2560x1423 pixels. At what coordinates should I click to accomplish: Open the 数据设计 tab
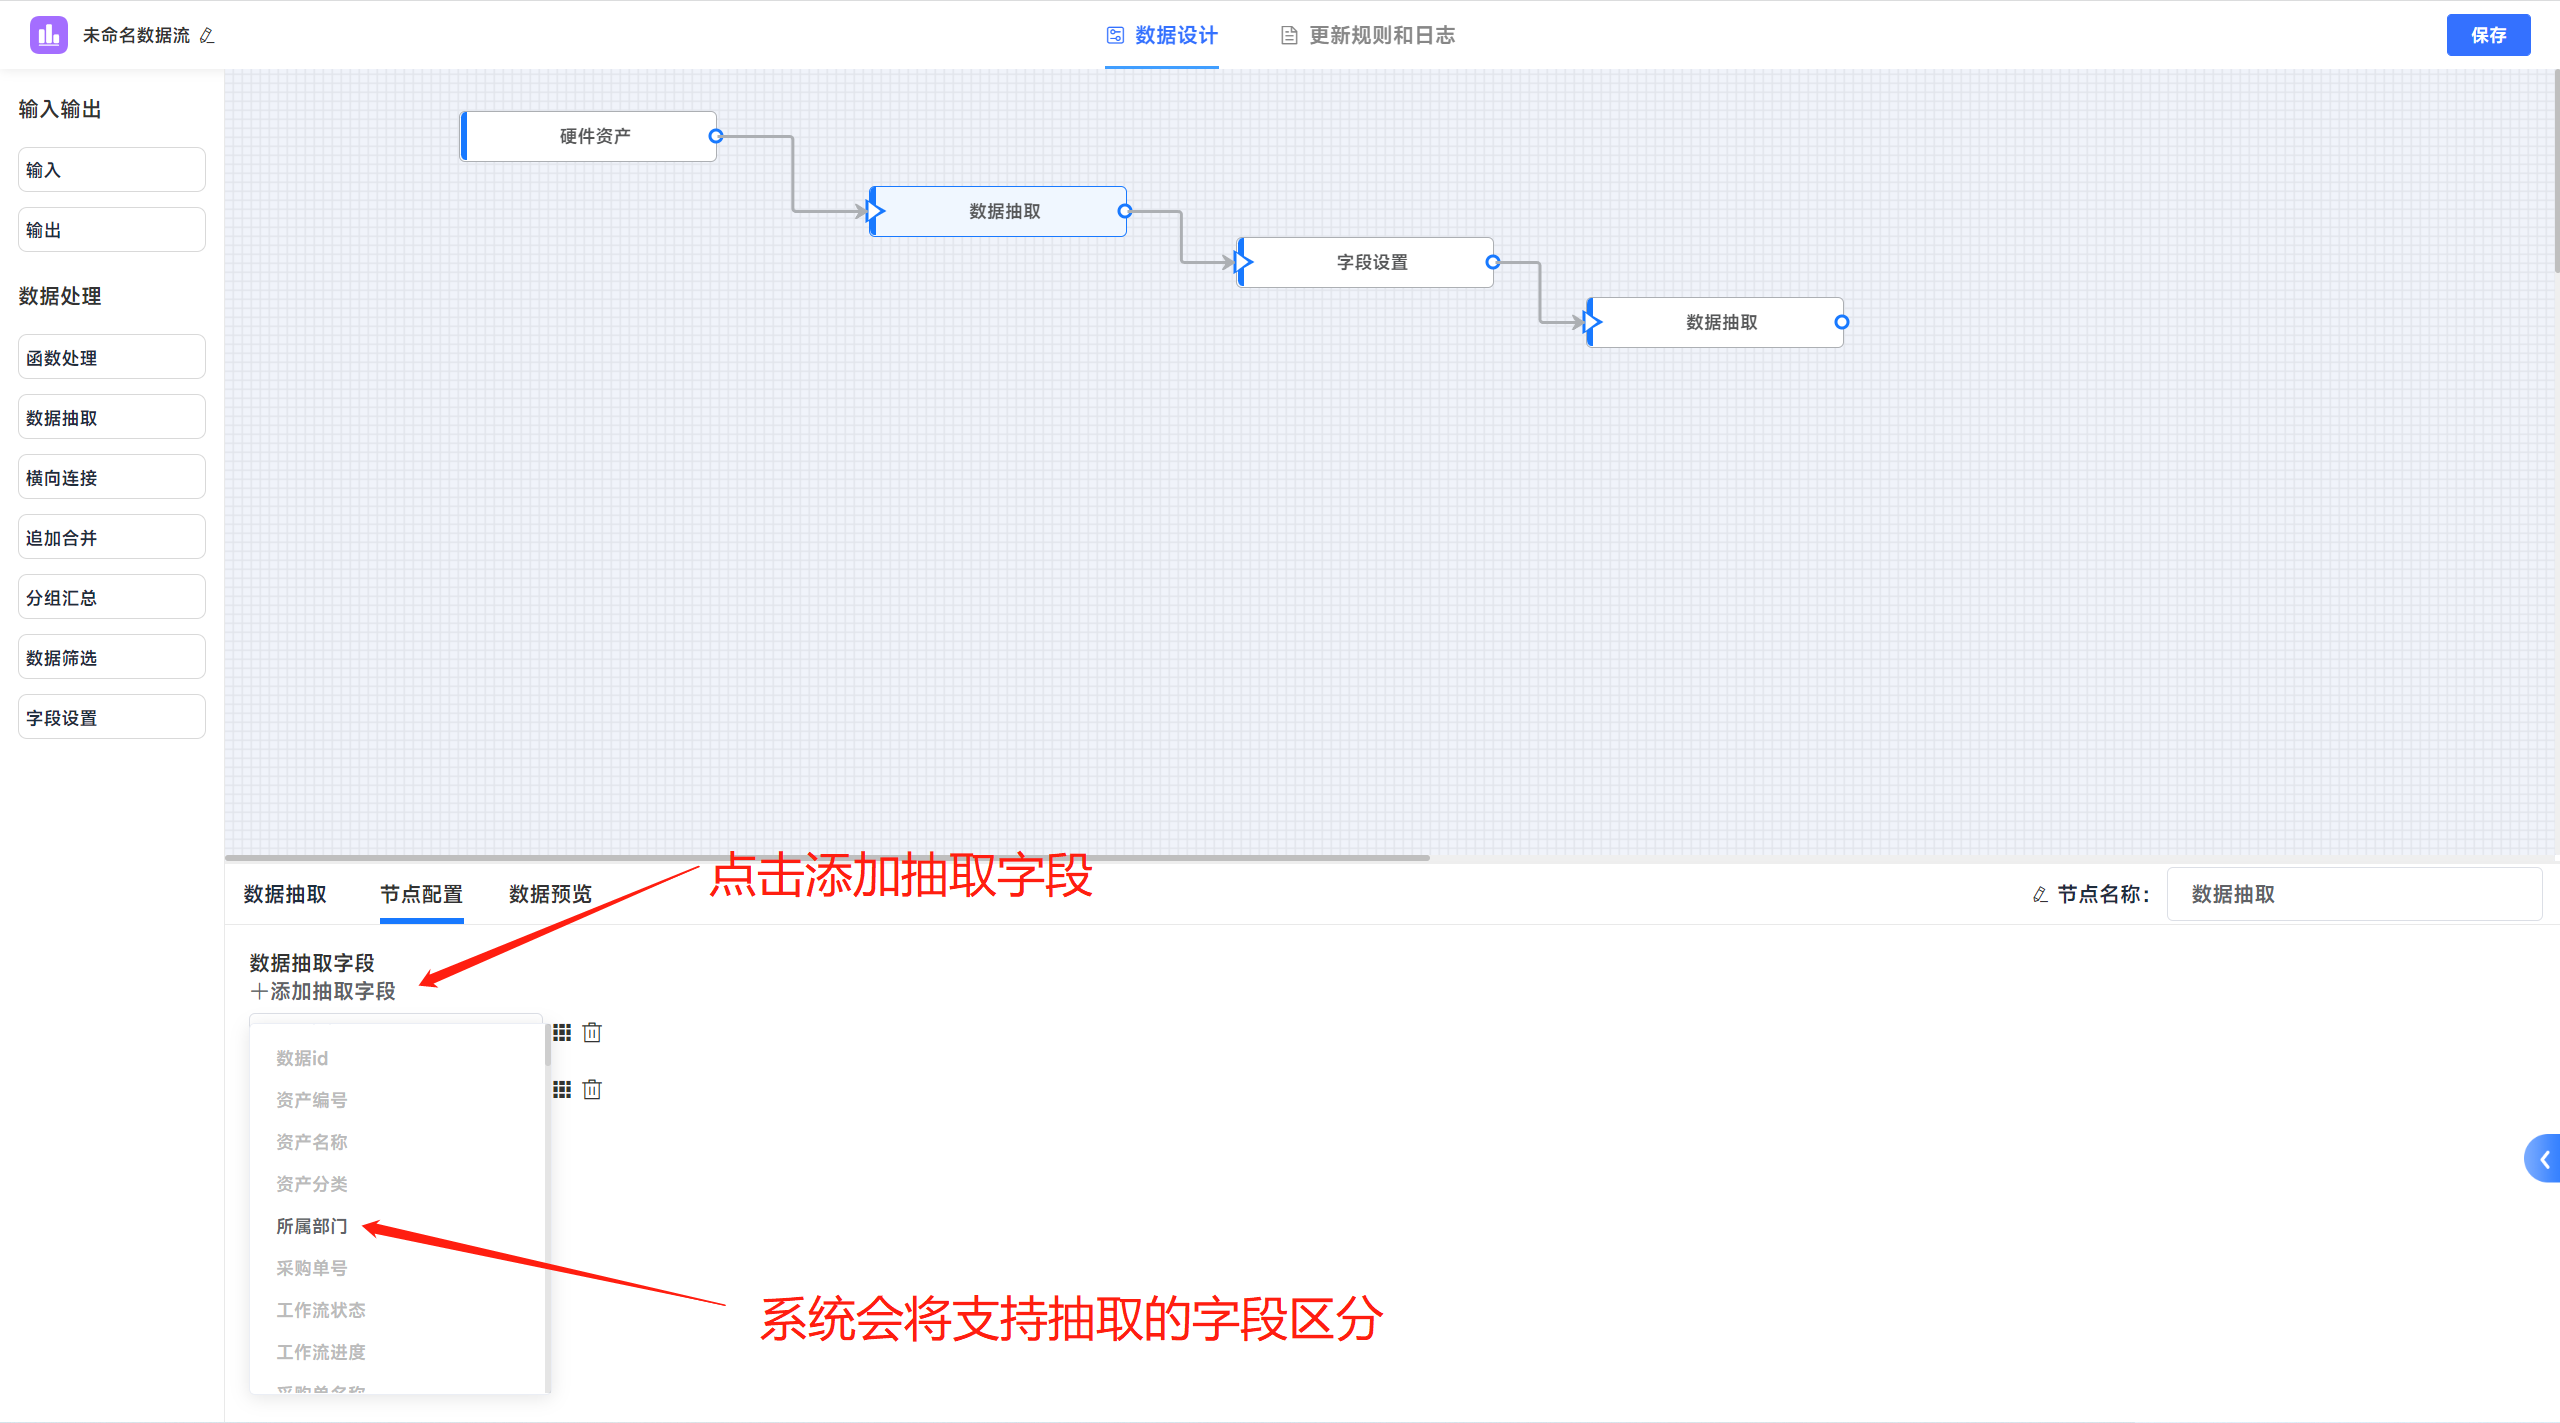(1162, 36)
